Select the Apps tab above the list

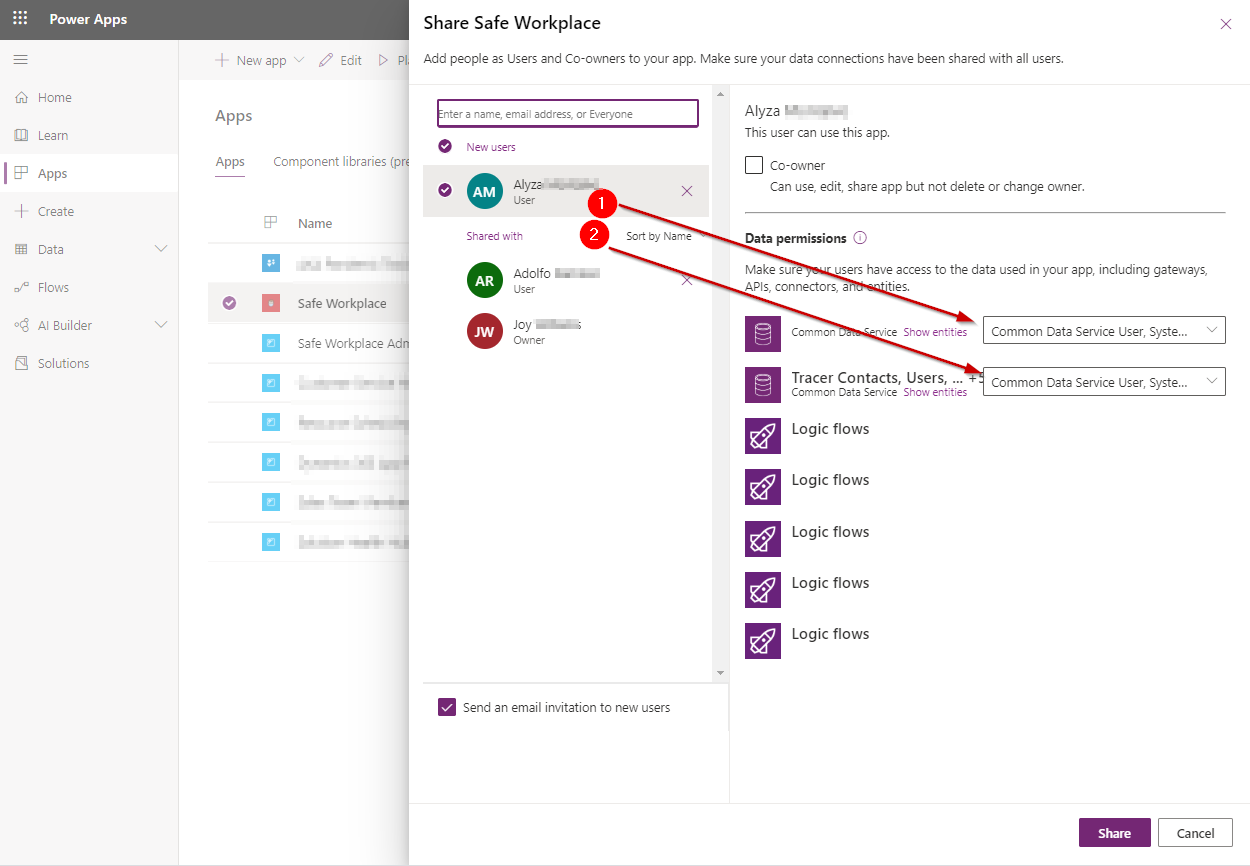click(x=230, y=161)
